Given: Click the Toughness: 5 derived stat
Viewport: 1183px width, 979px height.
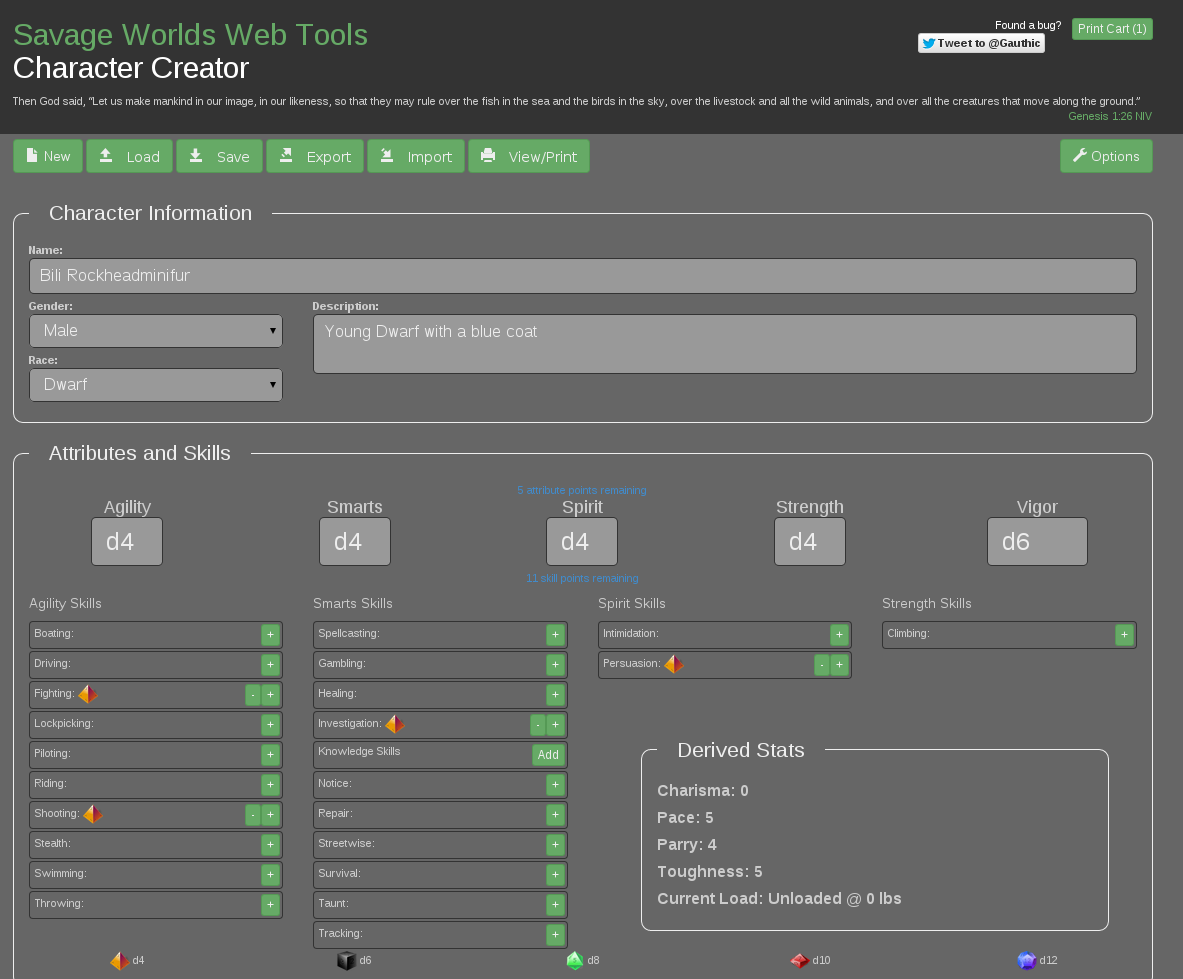Looking at the screenshot, I should [709, 872].
